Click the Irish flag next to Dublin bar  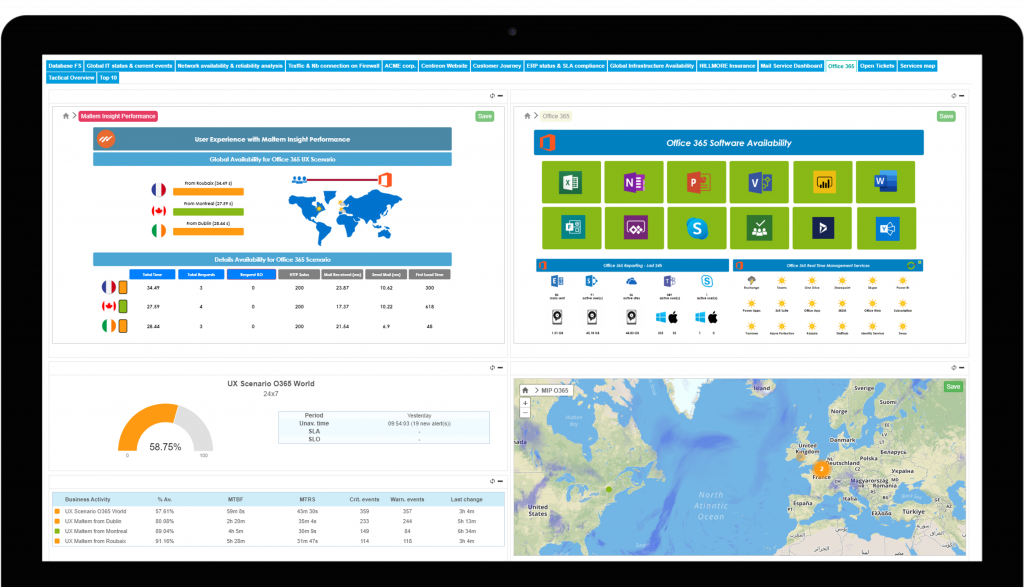159,230
